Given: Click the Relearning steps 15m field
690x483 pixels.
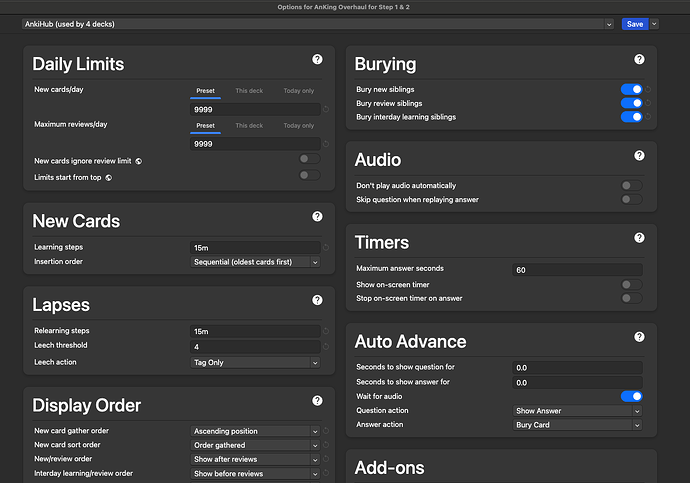Looking at the screenshot, I should [x=255, y=331].
